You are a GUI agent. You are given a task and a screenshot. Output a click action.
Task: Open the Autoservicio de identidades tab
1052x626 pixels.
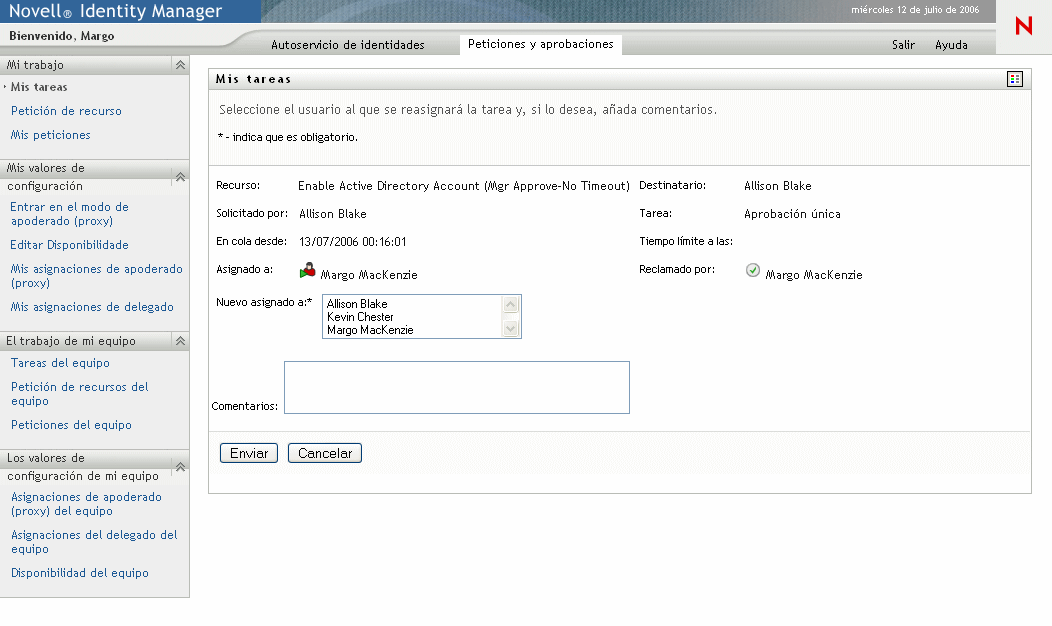coord(348,45)
